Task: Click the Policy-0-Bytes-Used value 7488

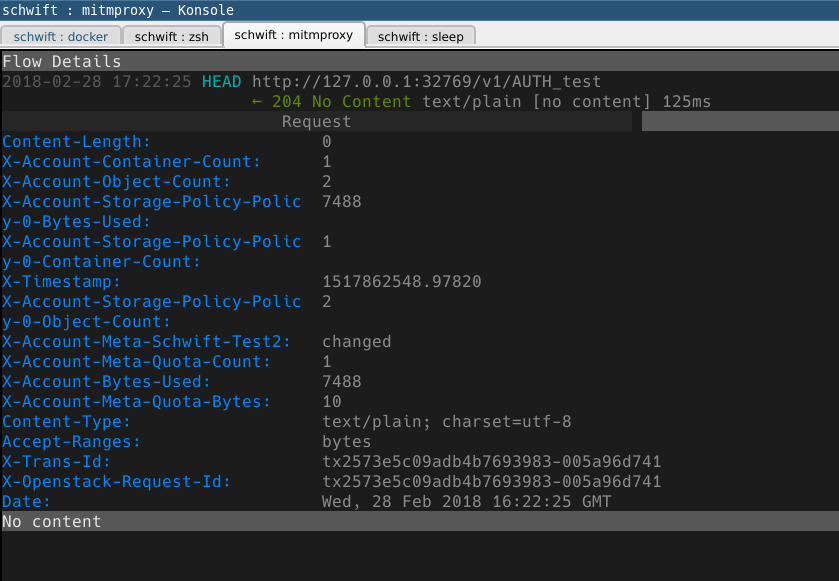Action: [341, 202]
